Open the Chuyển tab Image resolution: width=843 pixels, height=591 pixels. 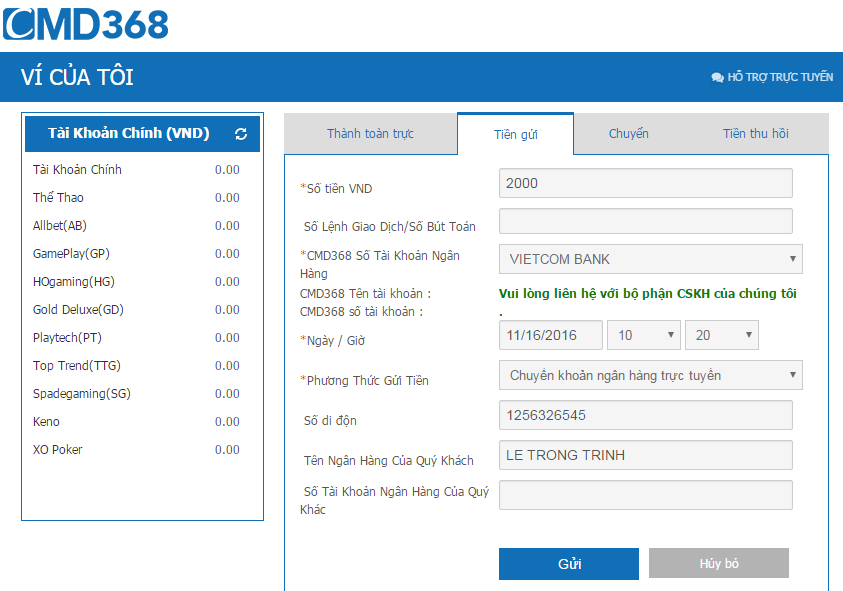pos(628,133)
